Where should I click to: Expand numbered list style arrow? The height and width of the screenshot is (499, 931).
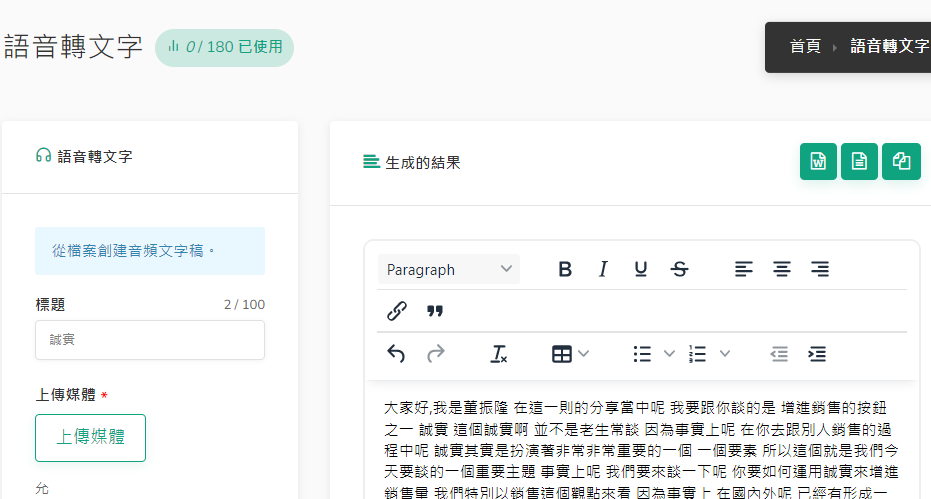point(724,354)
